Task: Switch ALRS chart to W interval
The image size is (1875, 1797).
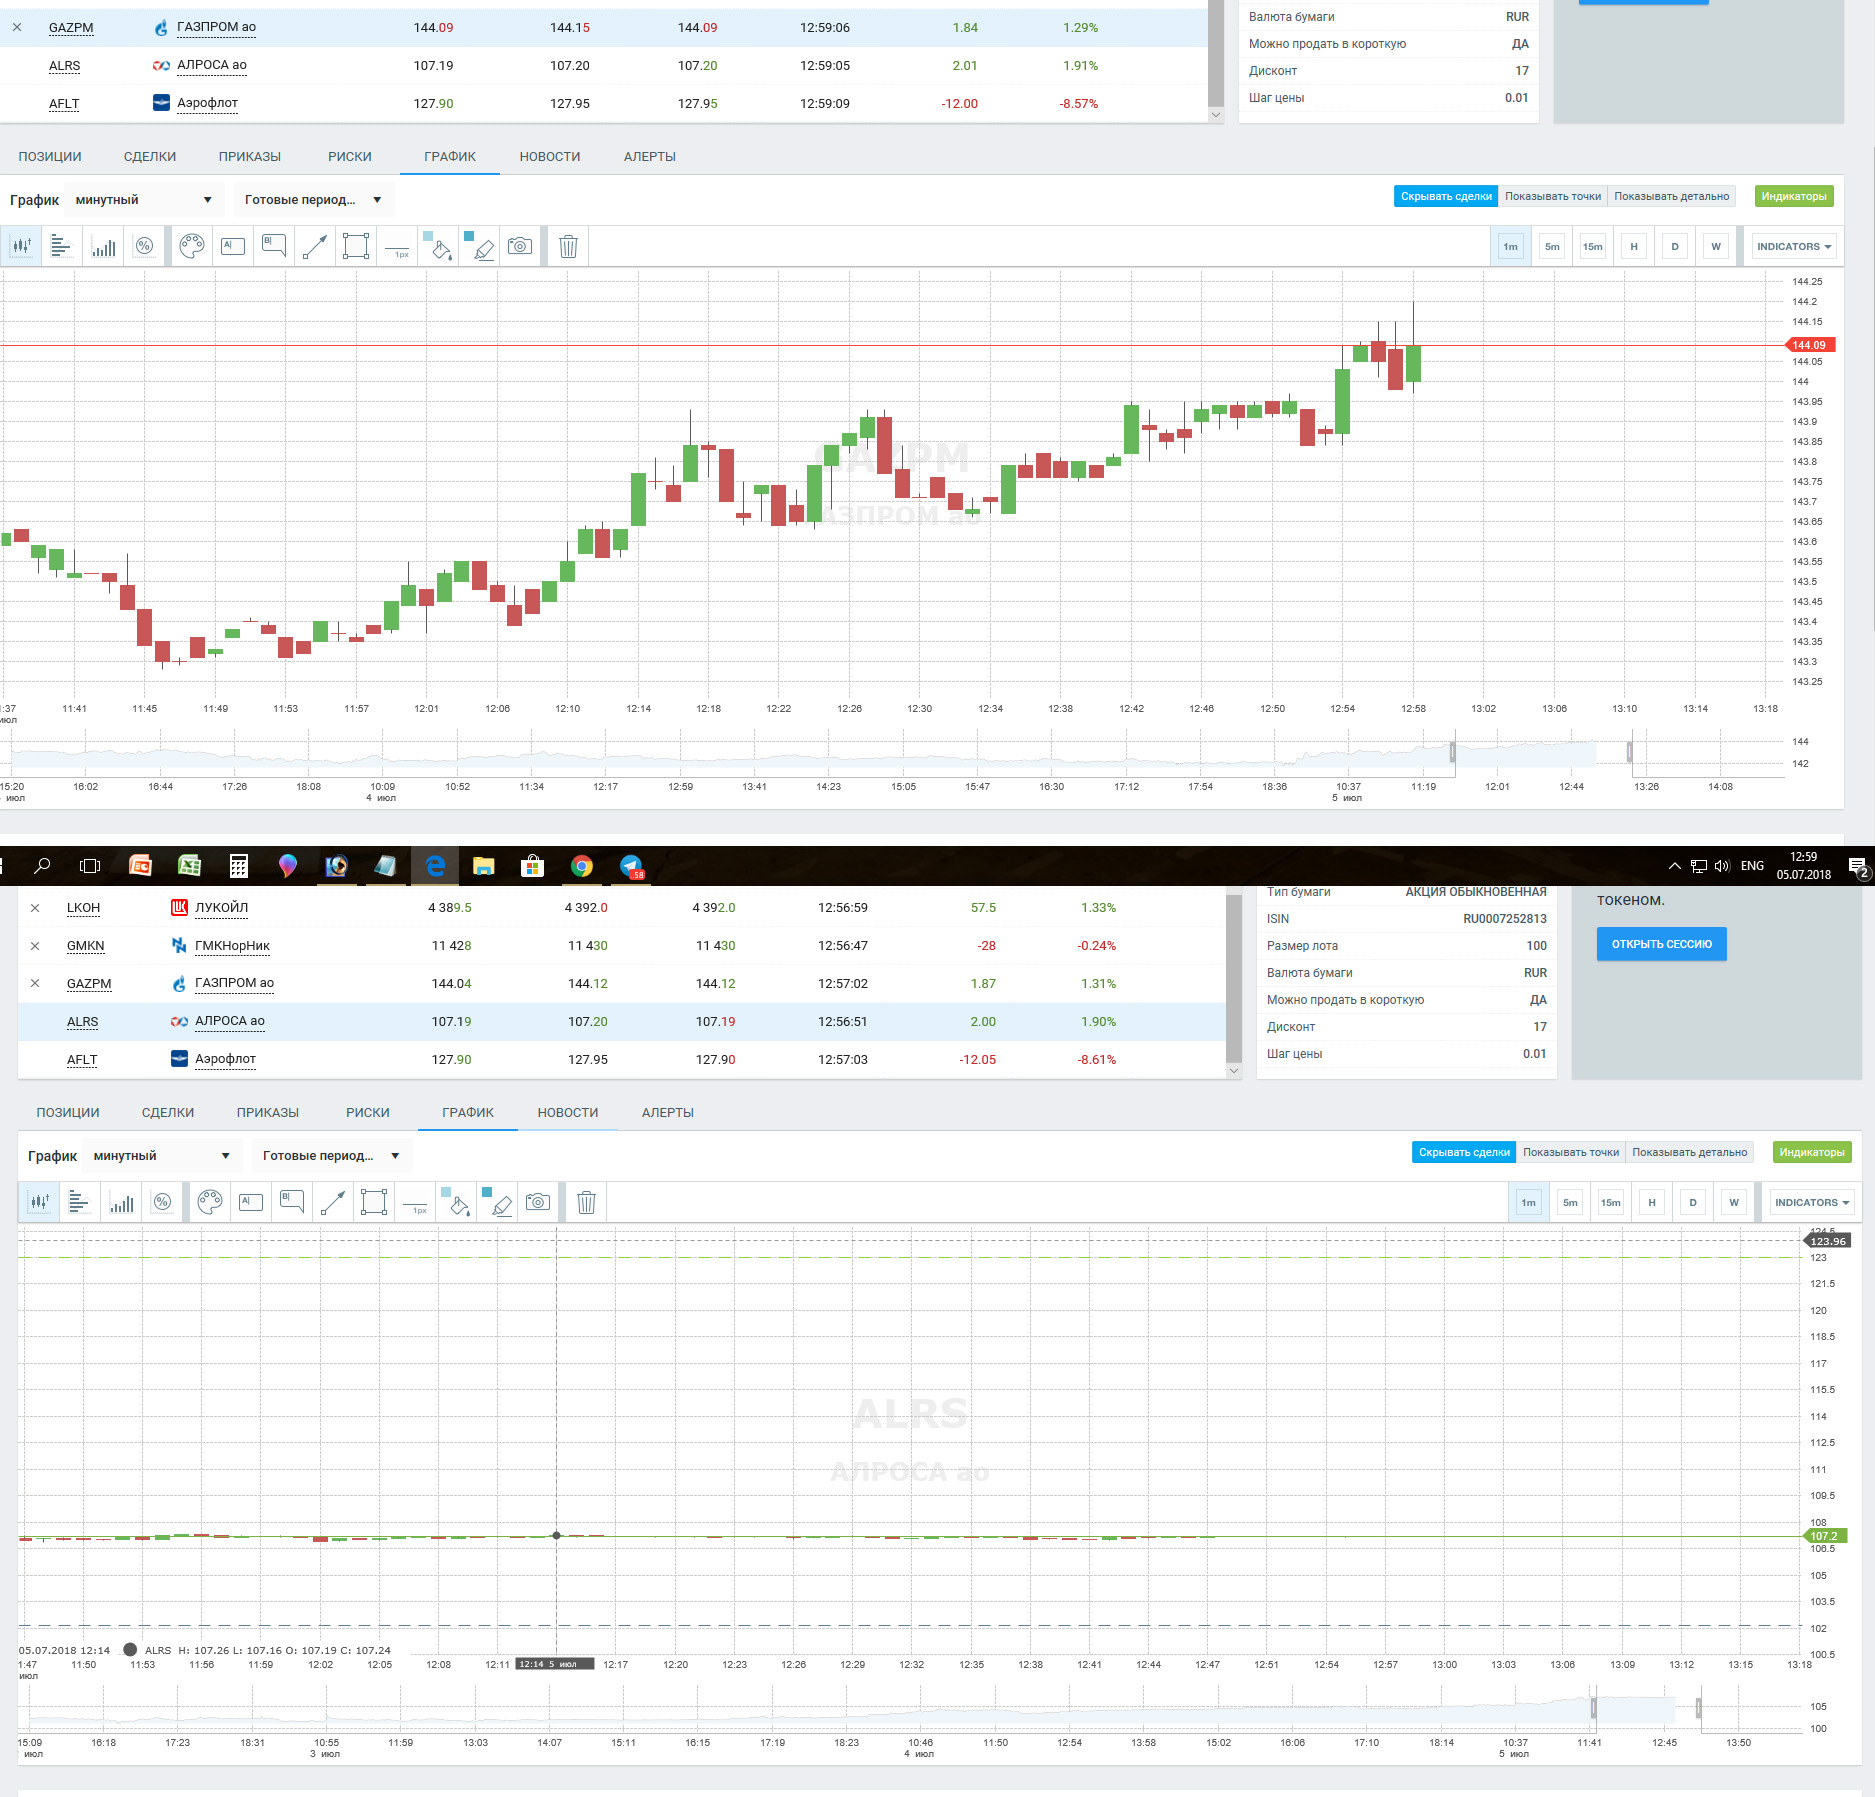Action: pos(1734,1203)
